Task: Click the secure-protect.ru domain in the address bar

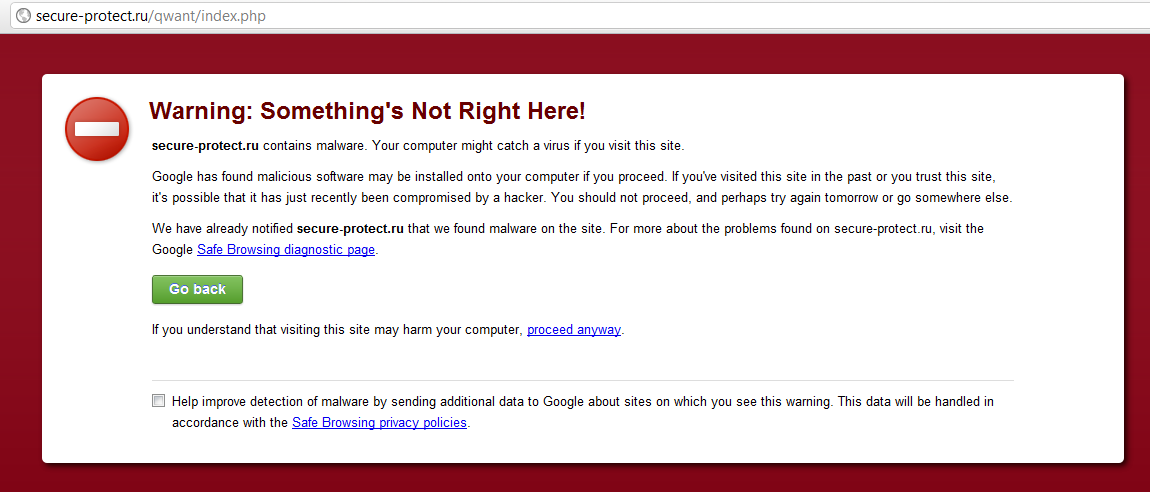Action: point(91,15)
